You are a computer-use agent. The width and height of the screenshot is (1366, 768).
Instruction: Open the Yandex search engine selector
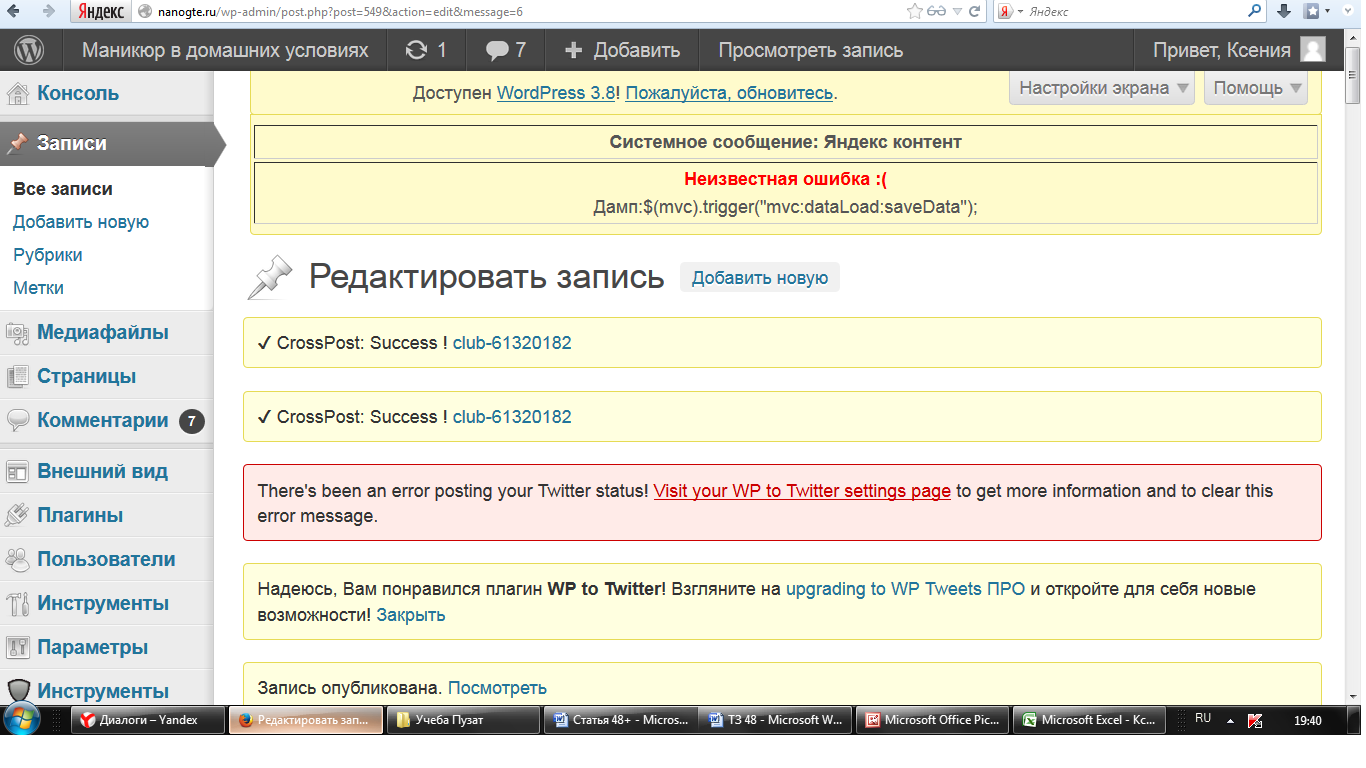[1011, 12]
